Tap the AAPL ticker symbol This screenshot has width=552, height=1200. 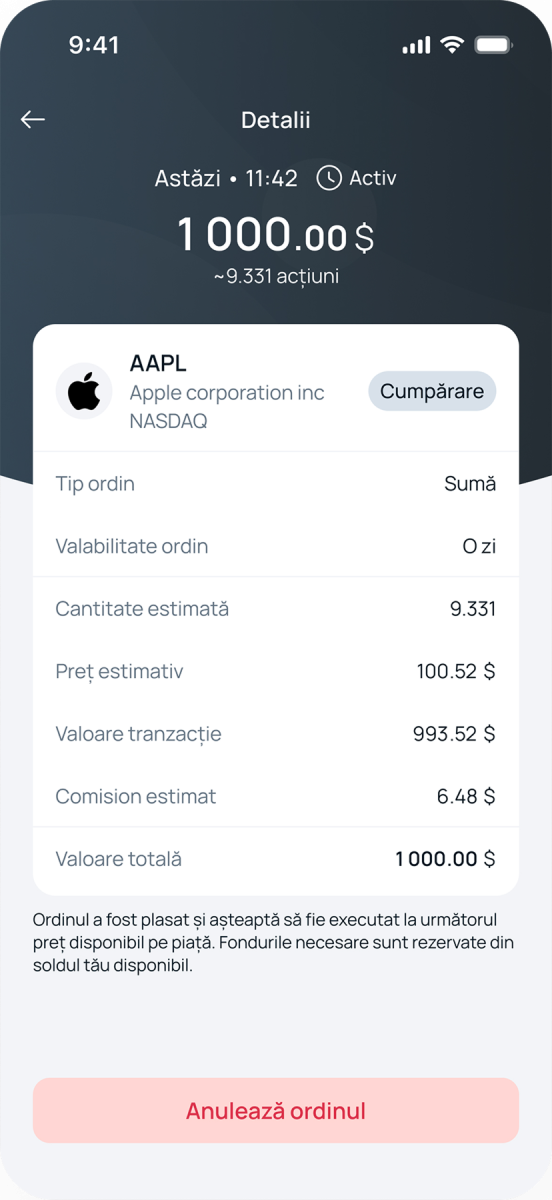click(158, 363)
